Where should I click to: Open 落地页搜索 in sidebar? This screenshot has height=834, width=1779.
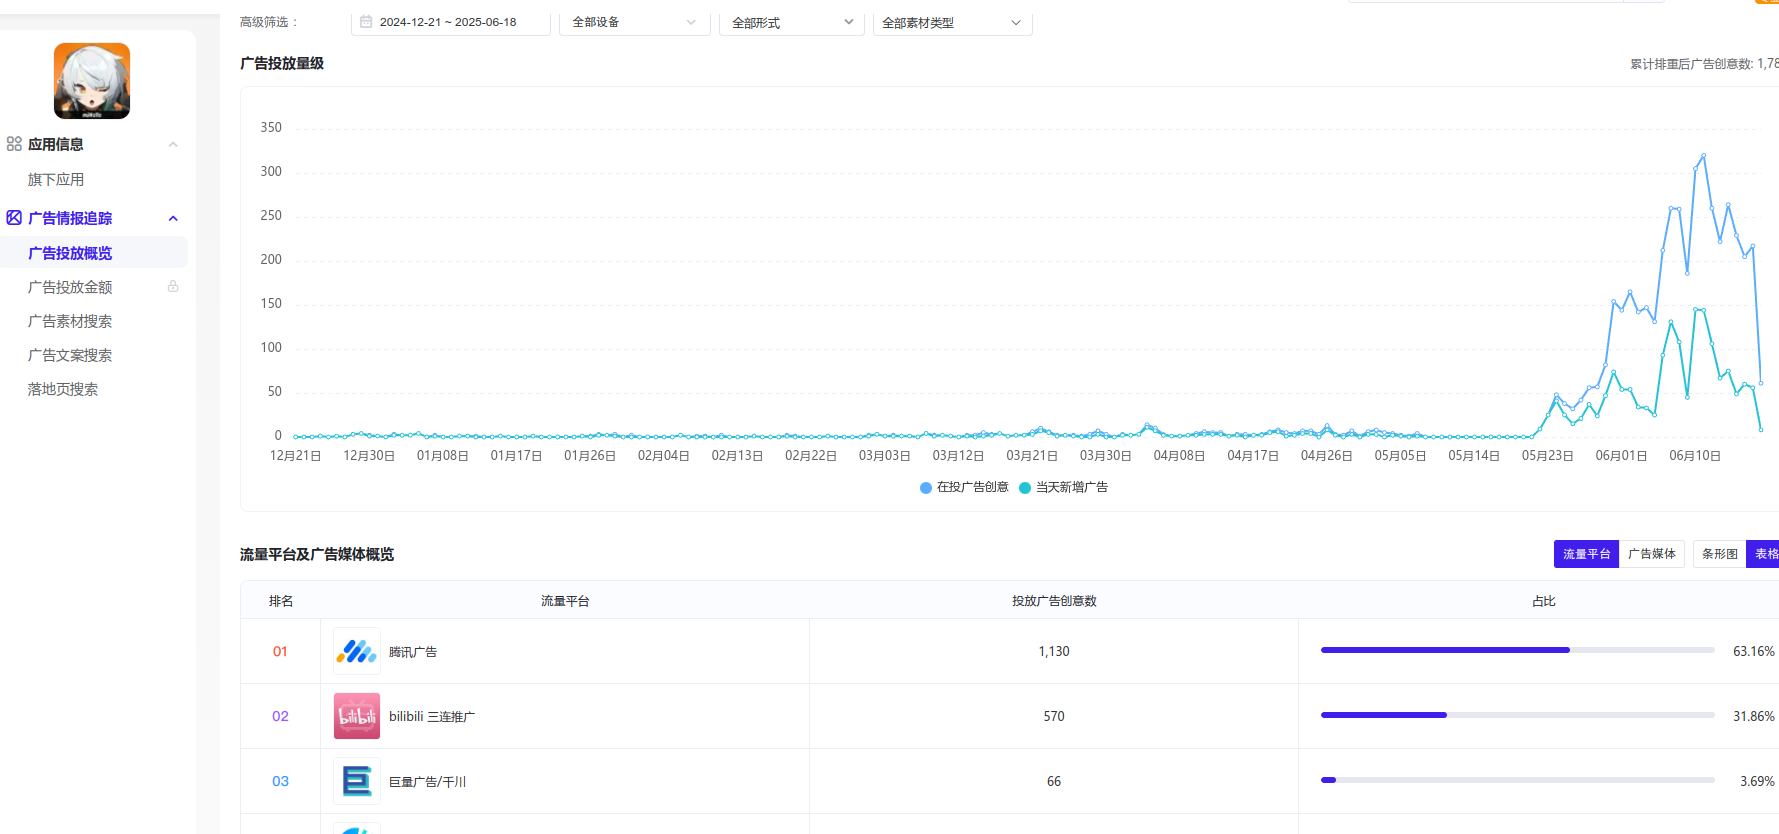[x=63, y=389]
